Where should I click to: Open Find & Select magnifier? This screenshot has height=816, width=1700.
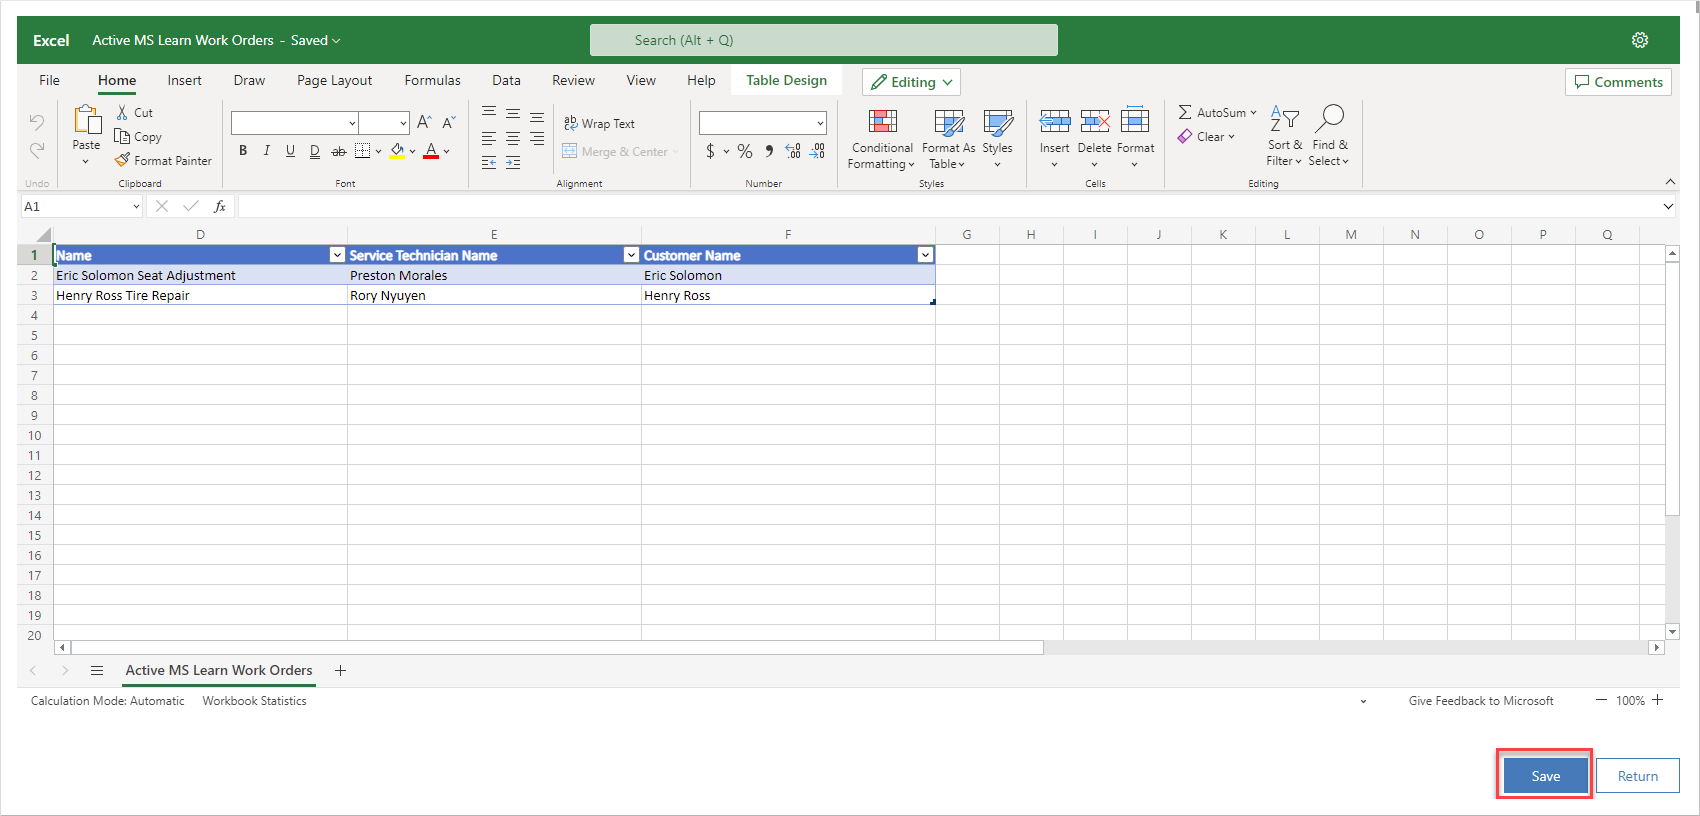pos(1329,136)
